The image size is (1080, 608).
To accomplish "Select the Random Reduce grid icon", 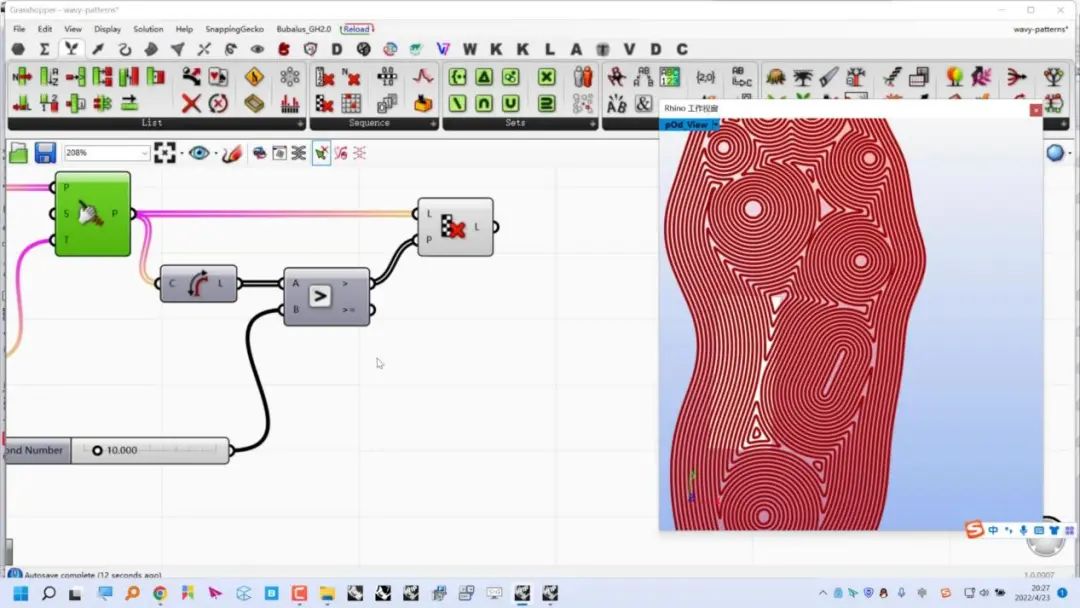I will point(351,103).
